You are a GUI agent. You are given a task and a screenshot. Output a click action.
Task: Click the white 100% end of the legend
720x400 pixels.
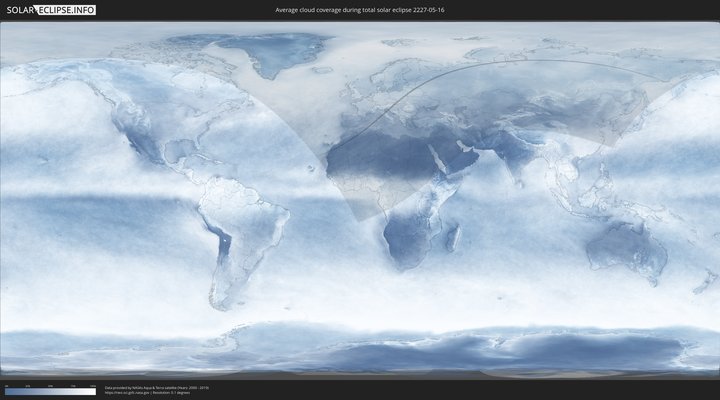[x=93, y=392]
